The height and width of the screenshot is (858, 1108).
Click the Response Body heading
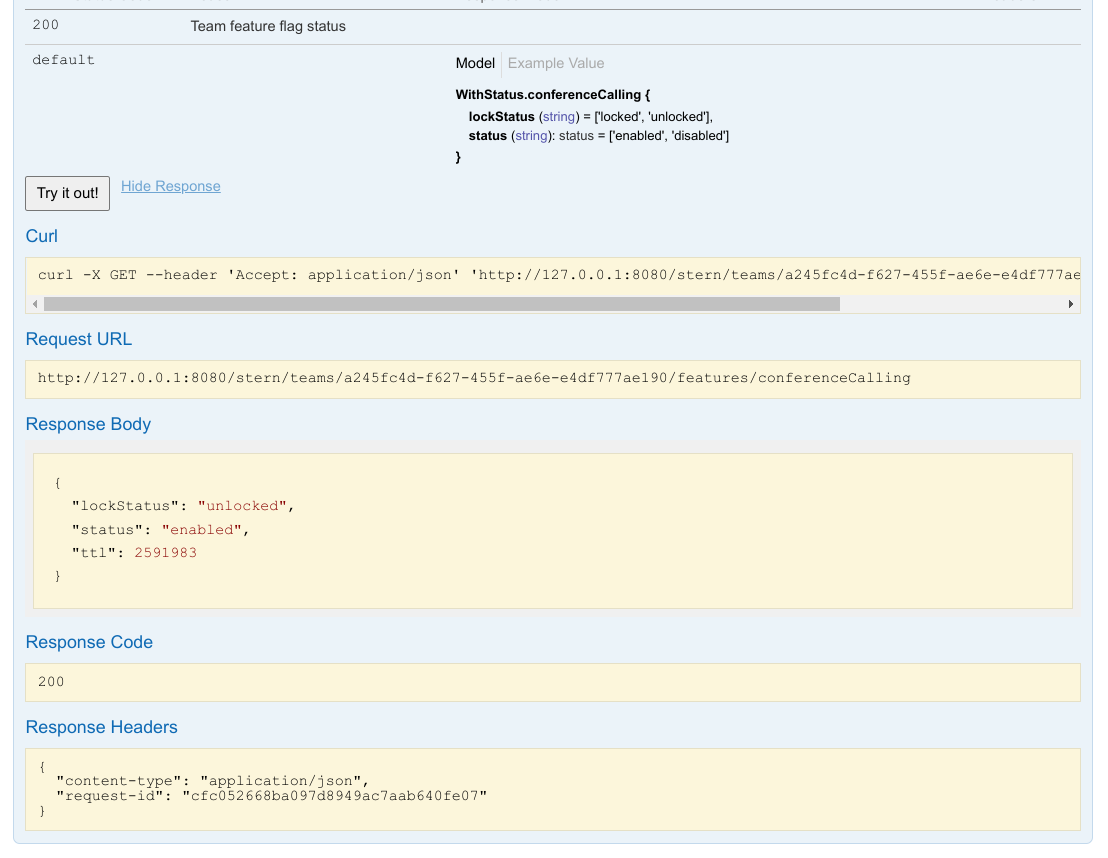tap(88, 424)
